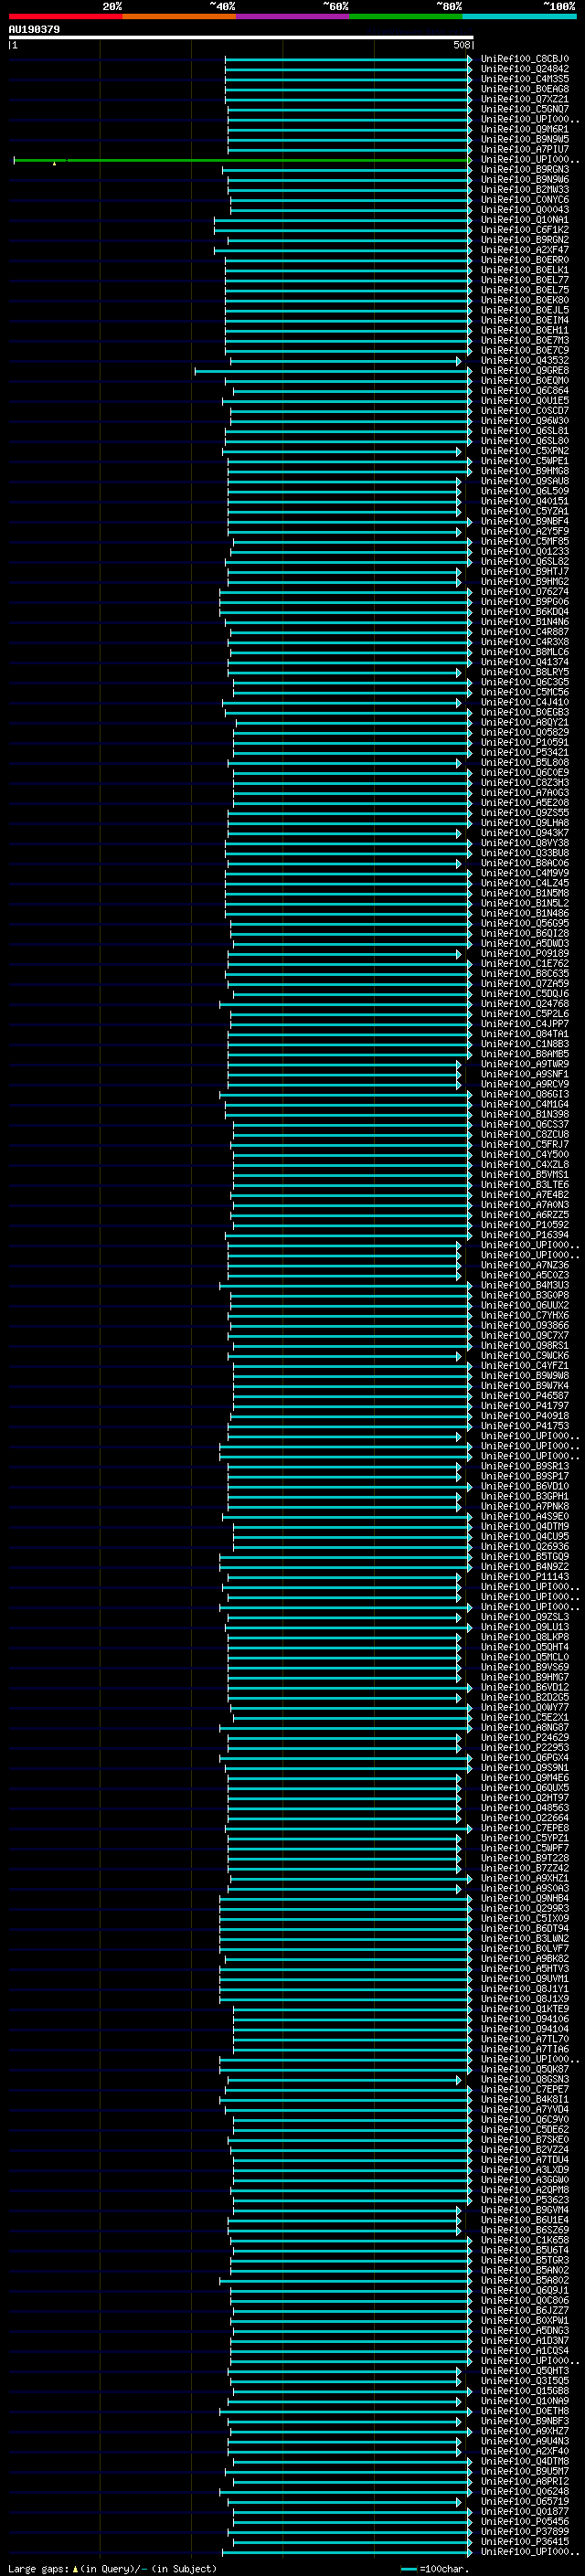This screenshot has width=585, height=2576.
Task: Select hit label UniRef100_P16394
Action: (x=525, y=1236)
